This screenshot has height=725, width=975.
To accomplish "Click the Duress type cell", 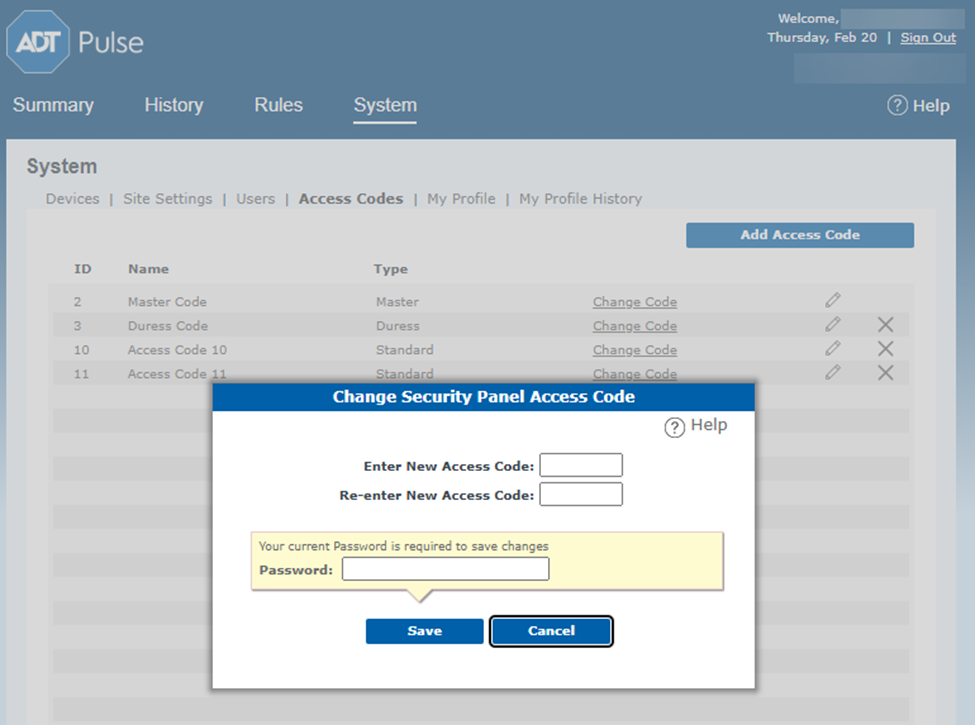I will 398,326.
